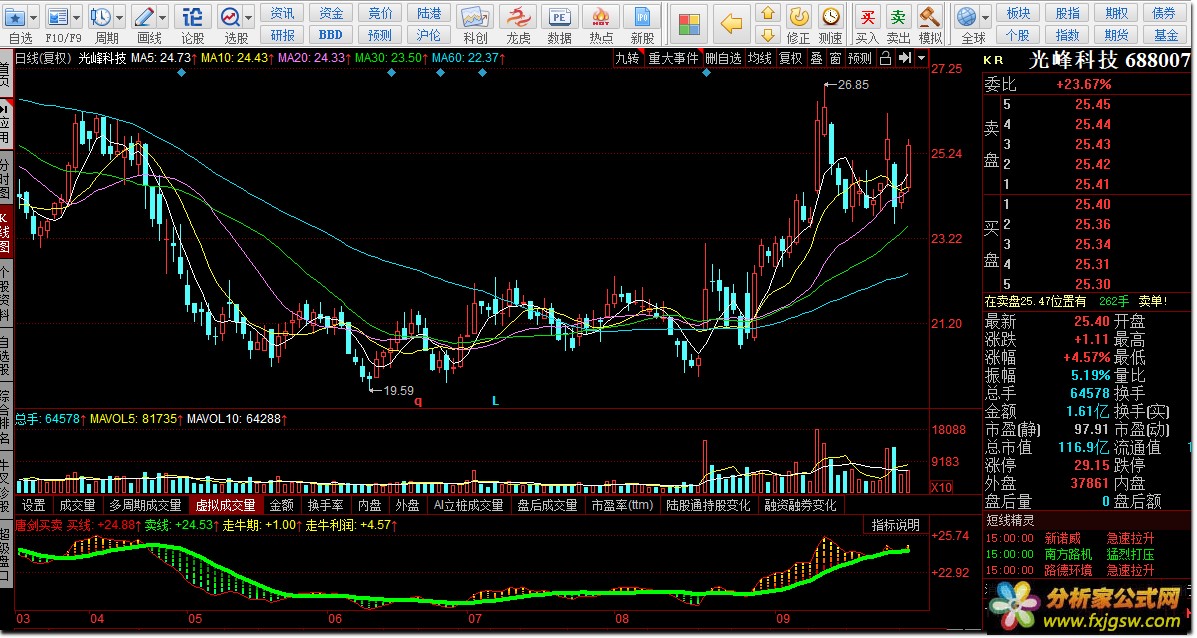This screenshot has width=1197, height=638.
Task: Open the 新股 IPO icon
Action: (642, 17)
